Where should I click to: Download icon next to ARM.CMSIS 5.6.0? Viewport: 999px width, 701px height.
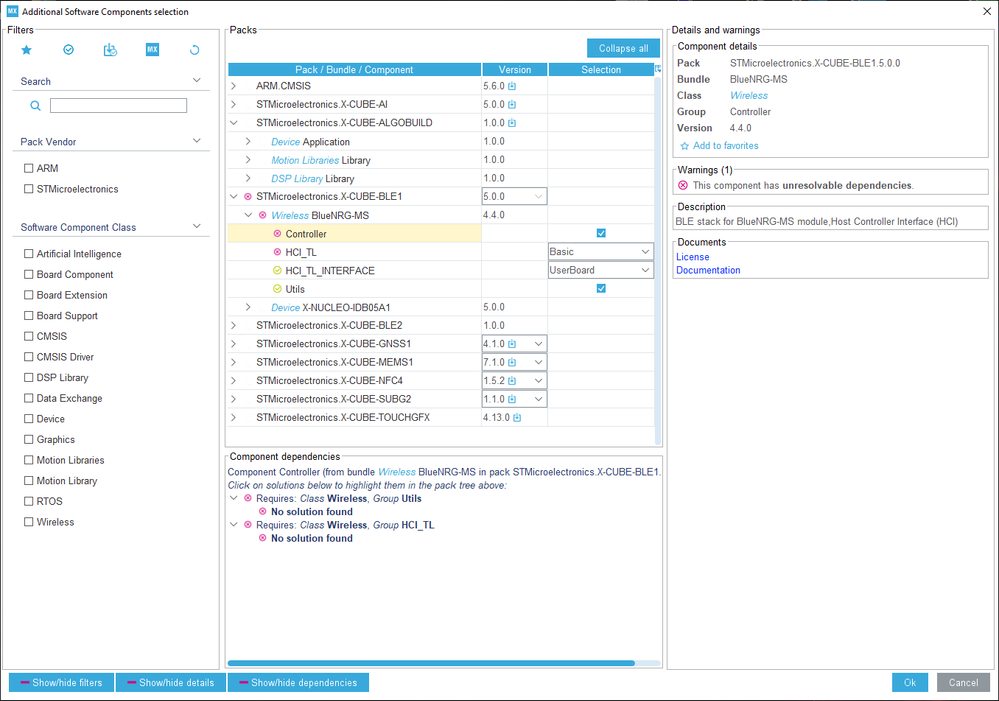coord(512,86)
